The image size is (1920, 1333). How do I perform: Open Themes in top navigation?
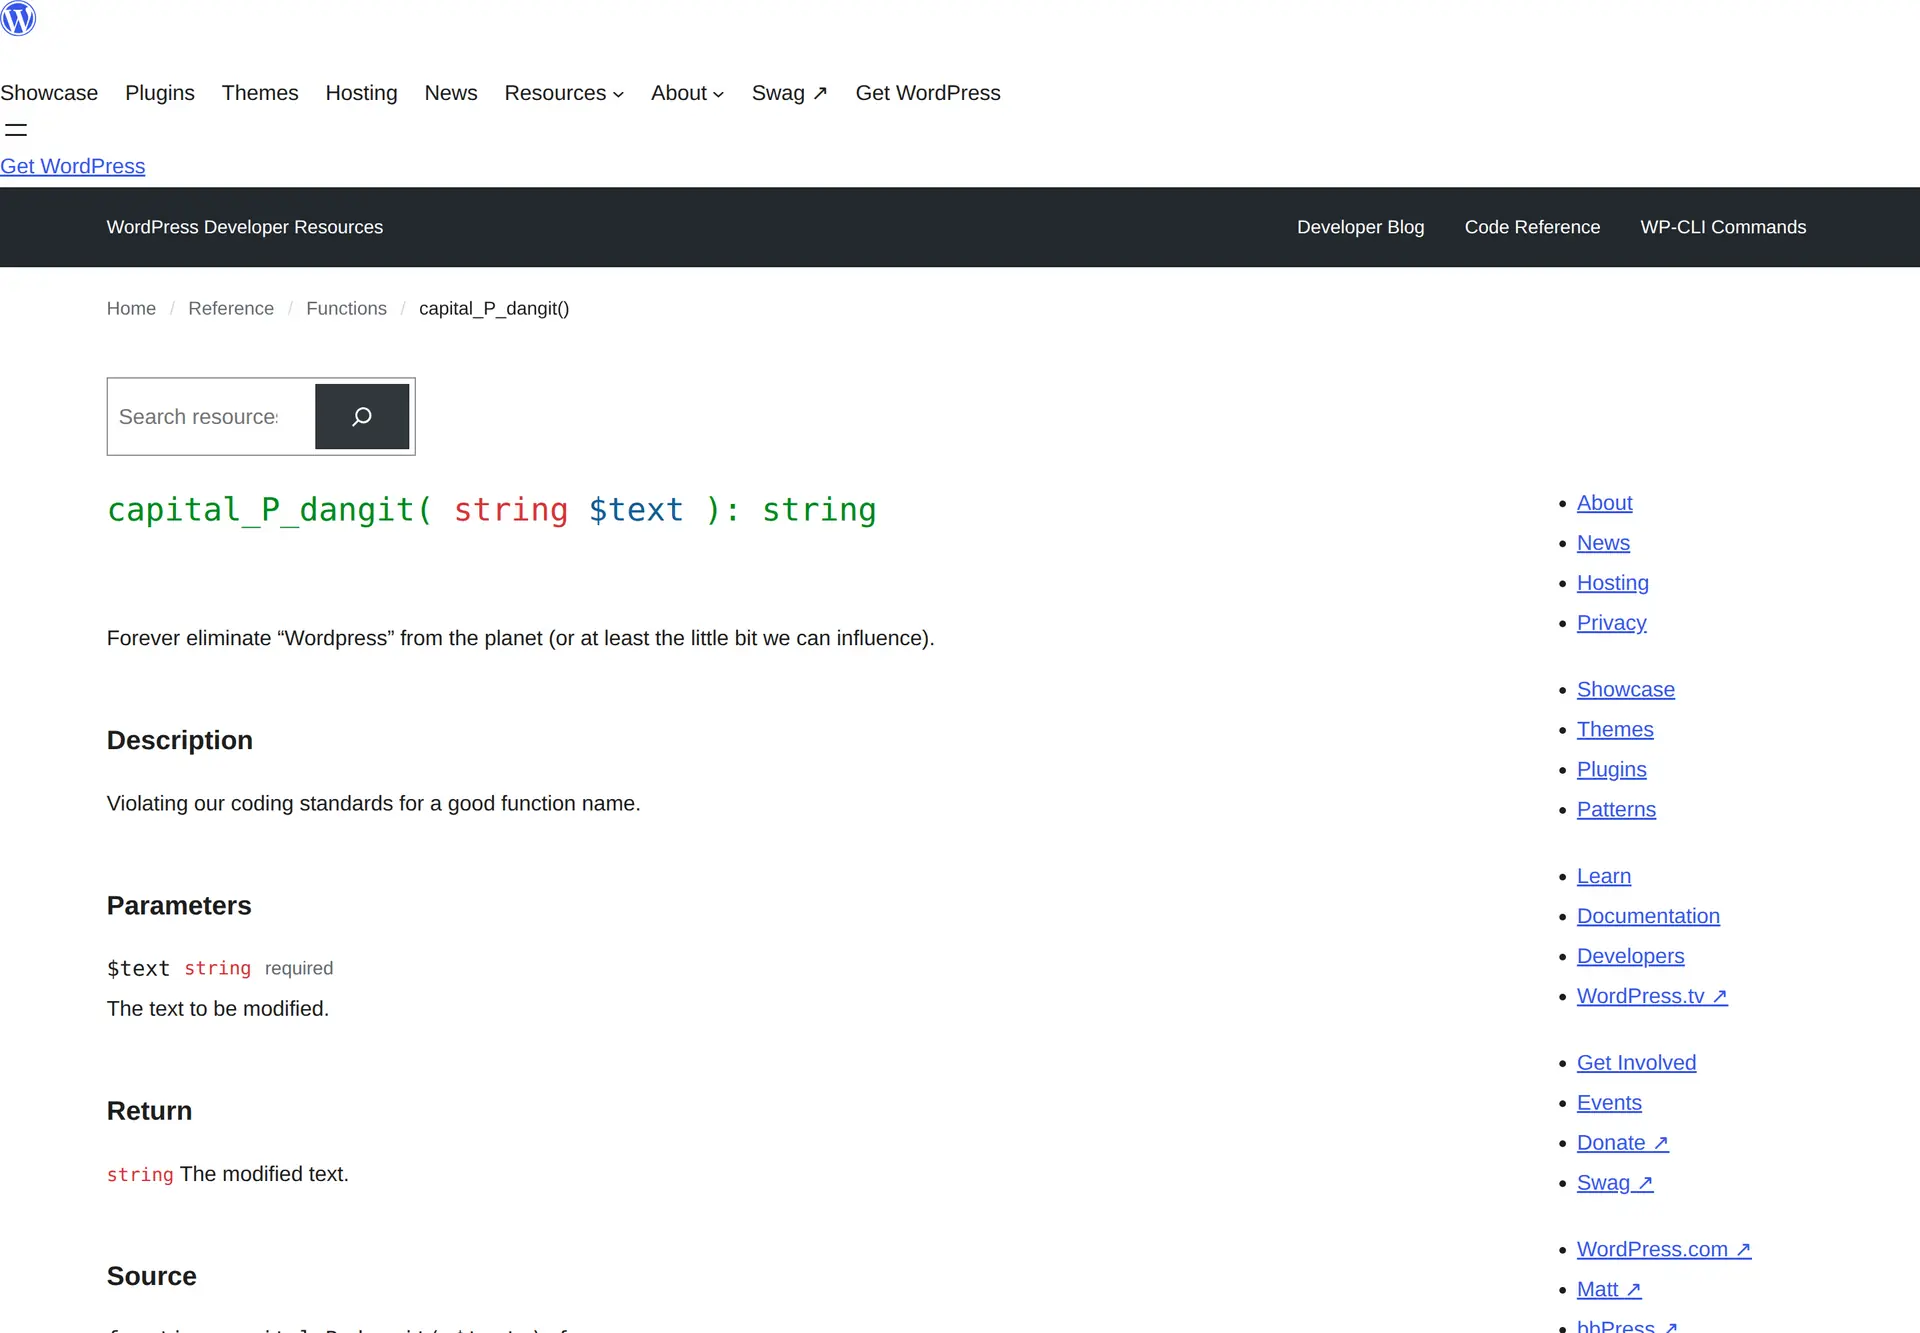[x=260, y=93]
